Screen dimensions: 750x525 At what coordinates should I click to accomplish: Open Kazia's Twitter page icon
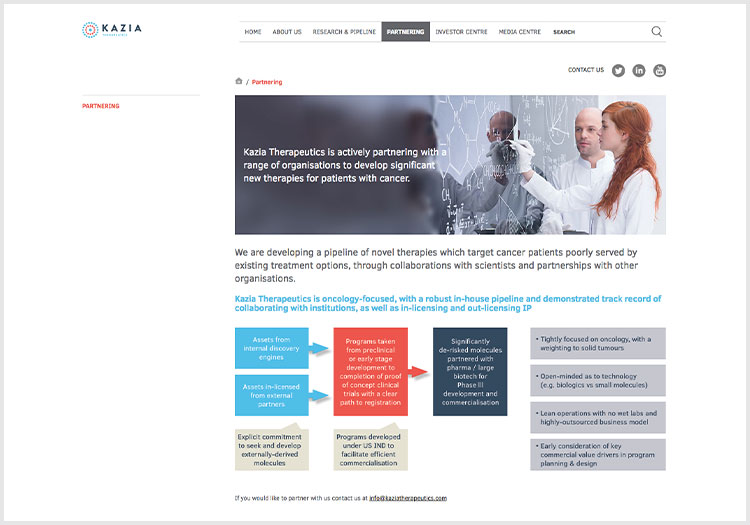pyautogui.click(x=618, y=71)
